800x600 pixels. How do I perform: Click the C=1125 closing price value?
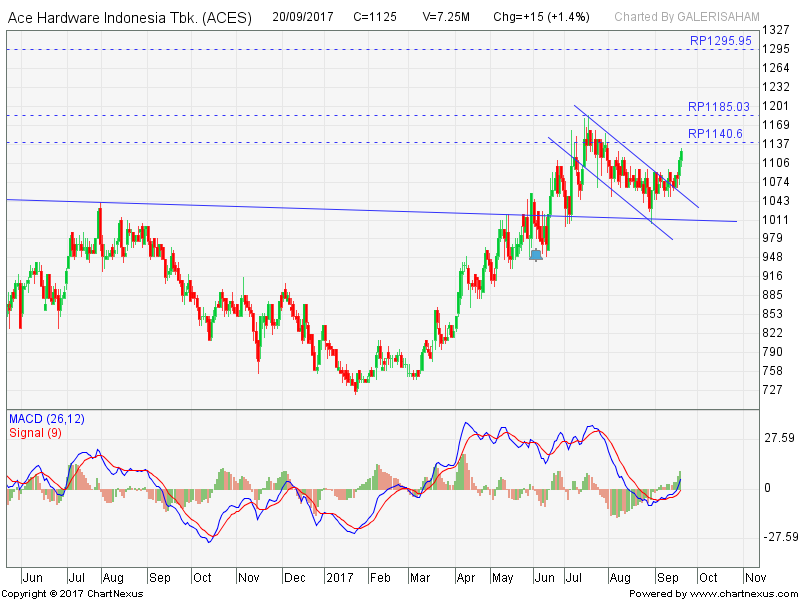pos(375,17)
